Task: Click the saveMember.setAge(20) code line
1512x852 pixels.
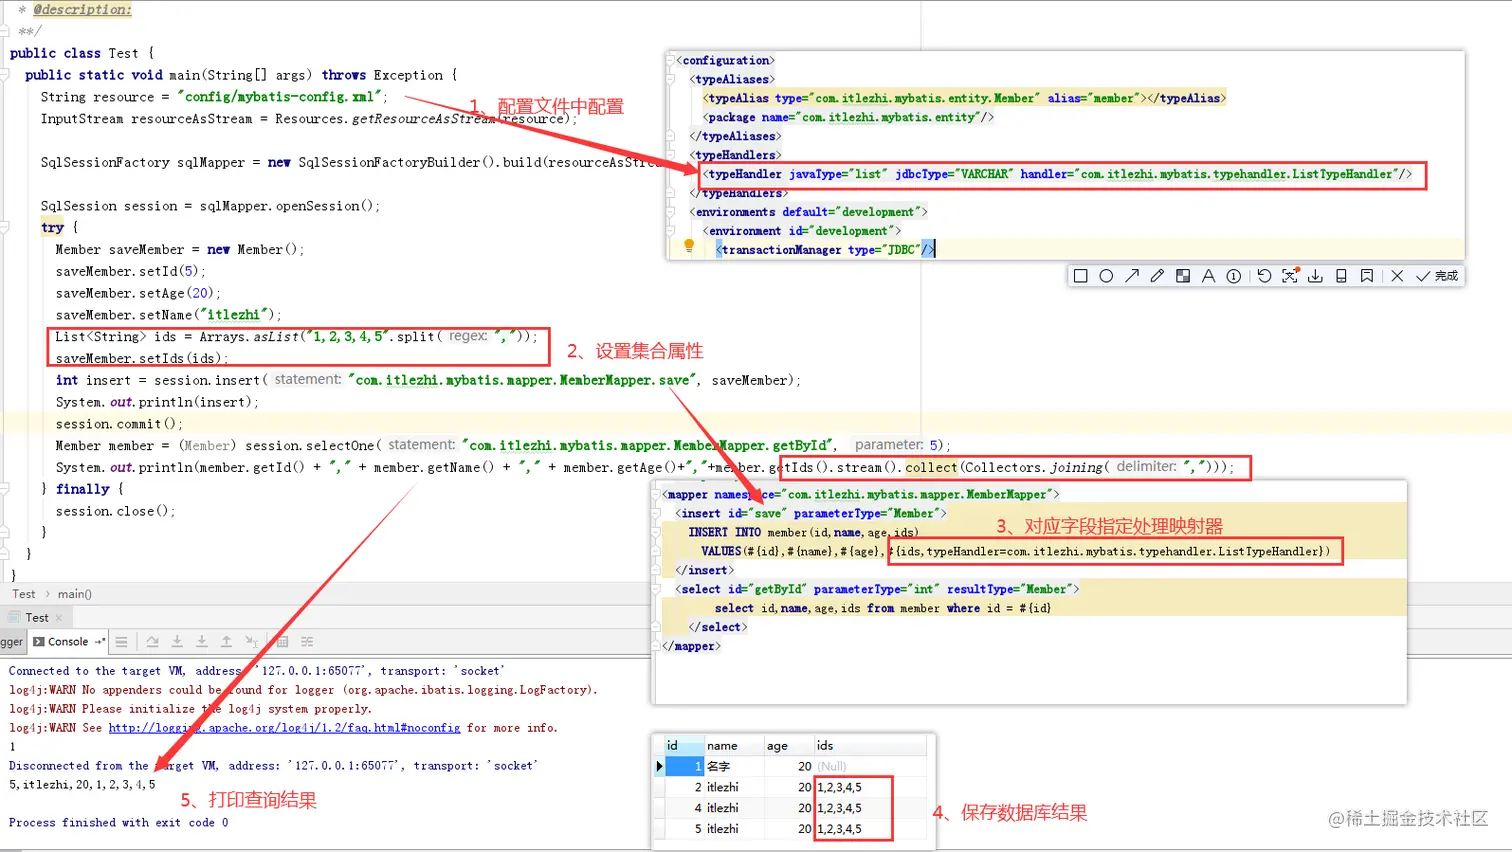Action: pos(138,294)
